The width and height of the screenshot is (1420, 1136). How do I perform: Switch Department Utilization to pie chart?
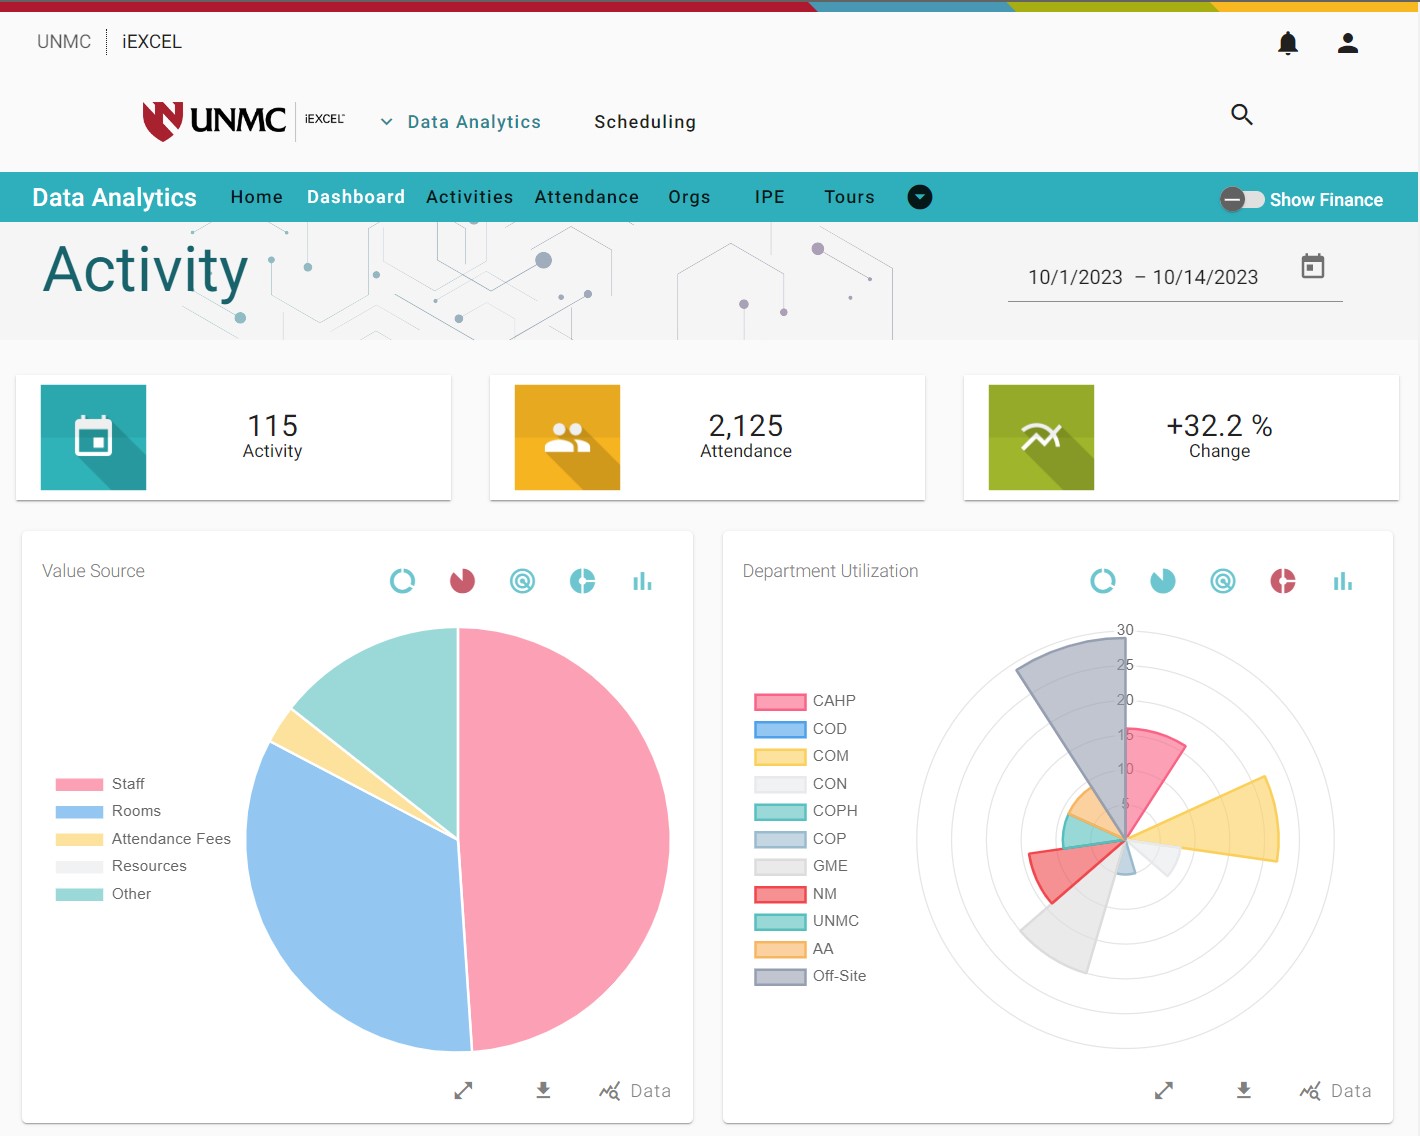pyautogui.click(x=1162, y=581)
